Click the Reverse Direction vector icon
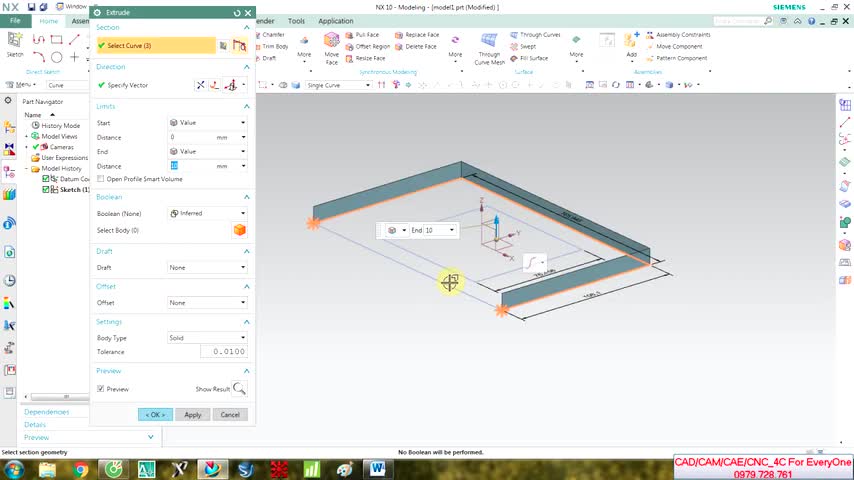The height and width of the screenshot is (480, 854). tap(200, 85)
